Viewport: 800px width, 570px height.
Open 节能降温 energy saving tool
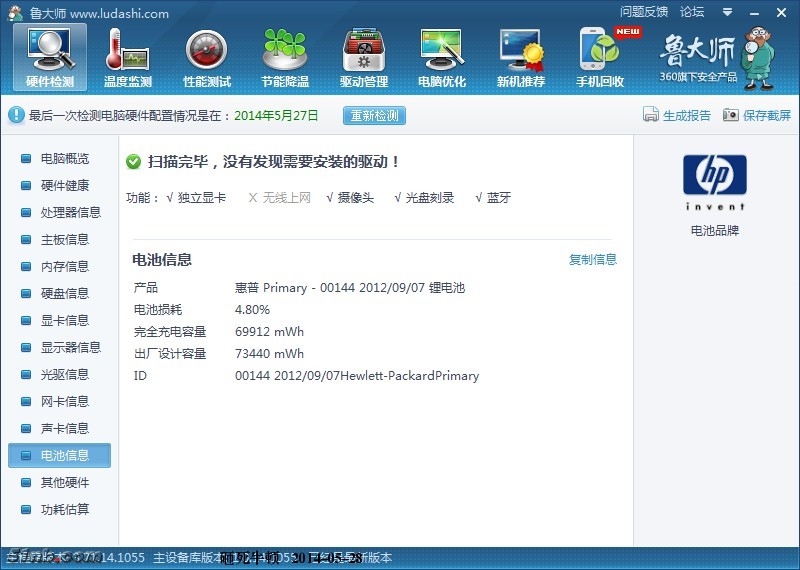click(285, 57)
